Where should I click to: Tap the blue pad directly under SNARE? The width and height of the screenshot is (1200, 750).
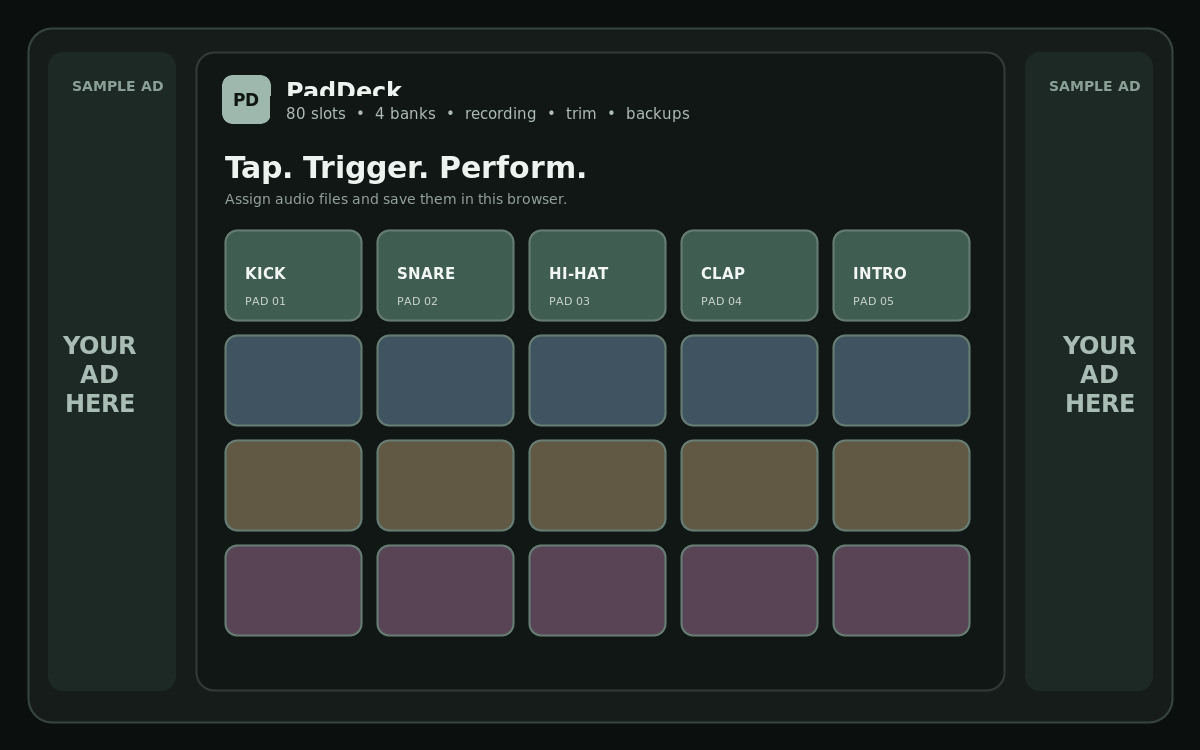tap(445, 380)
